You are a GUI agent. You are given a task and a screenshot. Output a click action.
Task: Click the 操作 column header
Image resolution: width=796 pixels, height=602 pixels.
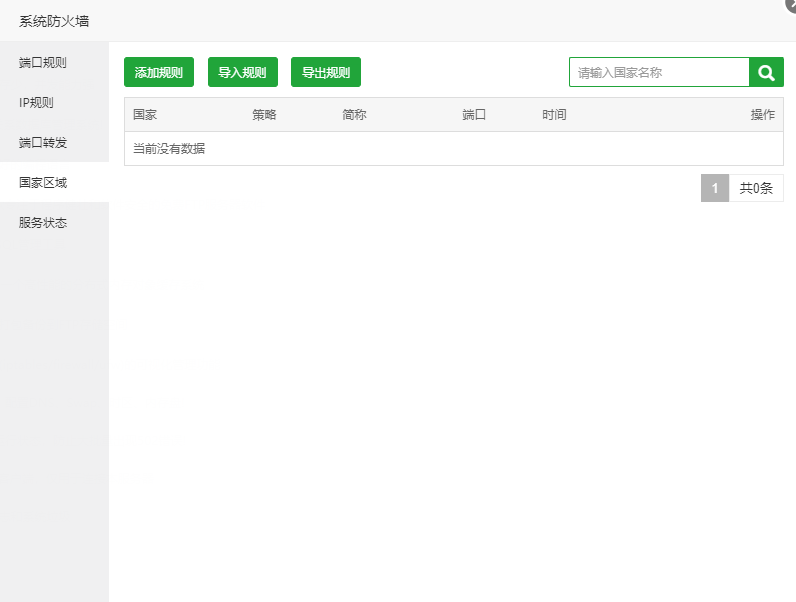762,115
